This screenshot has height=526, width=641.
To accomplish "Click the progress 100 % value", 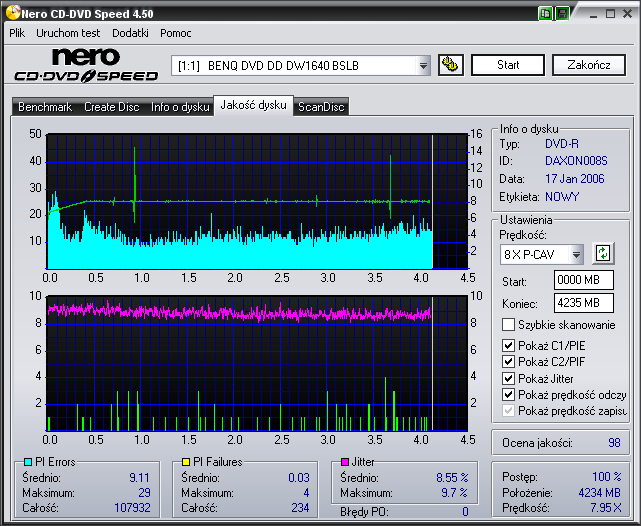I will [607, 477].
